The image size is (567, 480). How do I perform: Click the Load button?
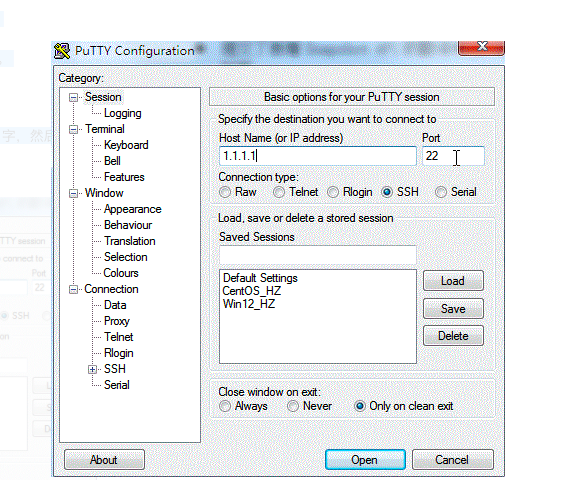(453, 281)
